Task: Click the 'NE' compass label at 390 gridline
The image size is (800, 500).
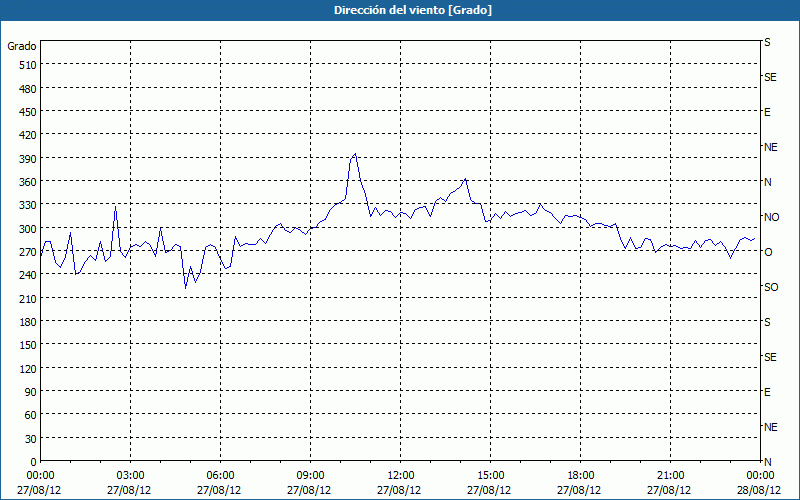Action: [771, 147]
